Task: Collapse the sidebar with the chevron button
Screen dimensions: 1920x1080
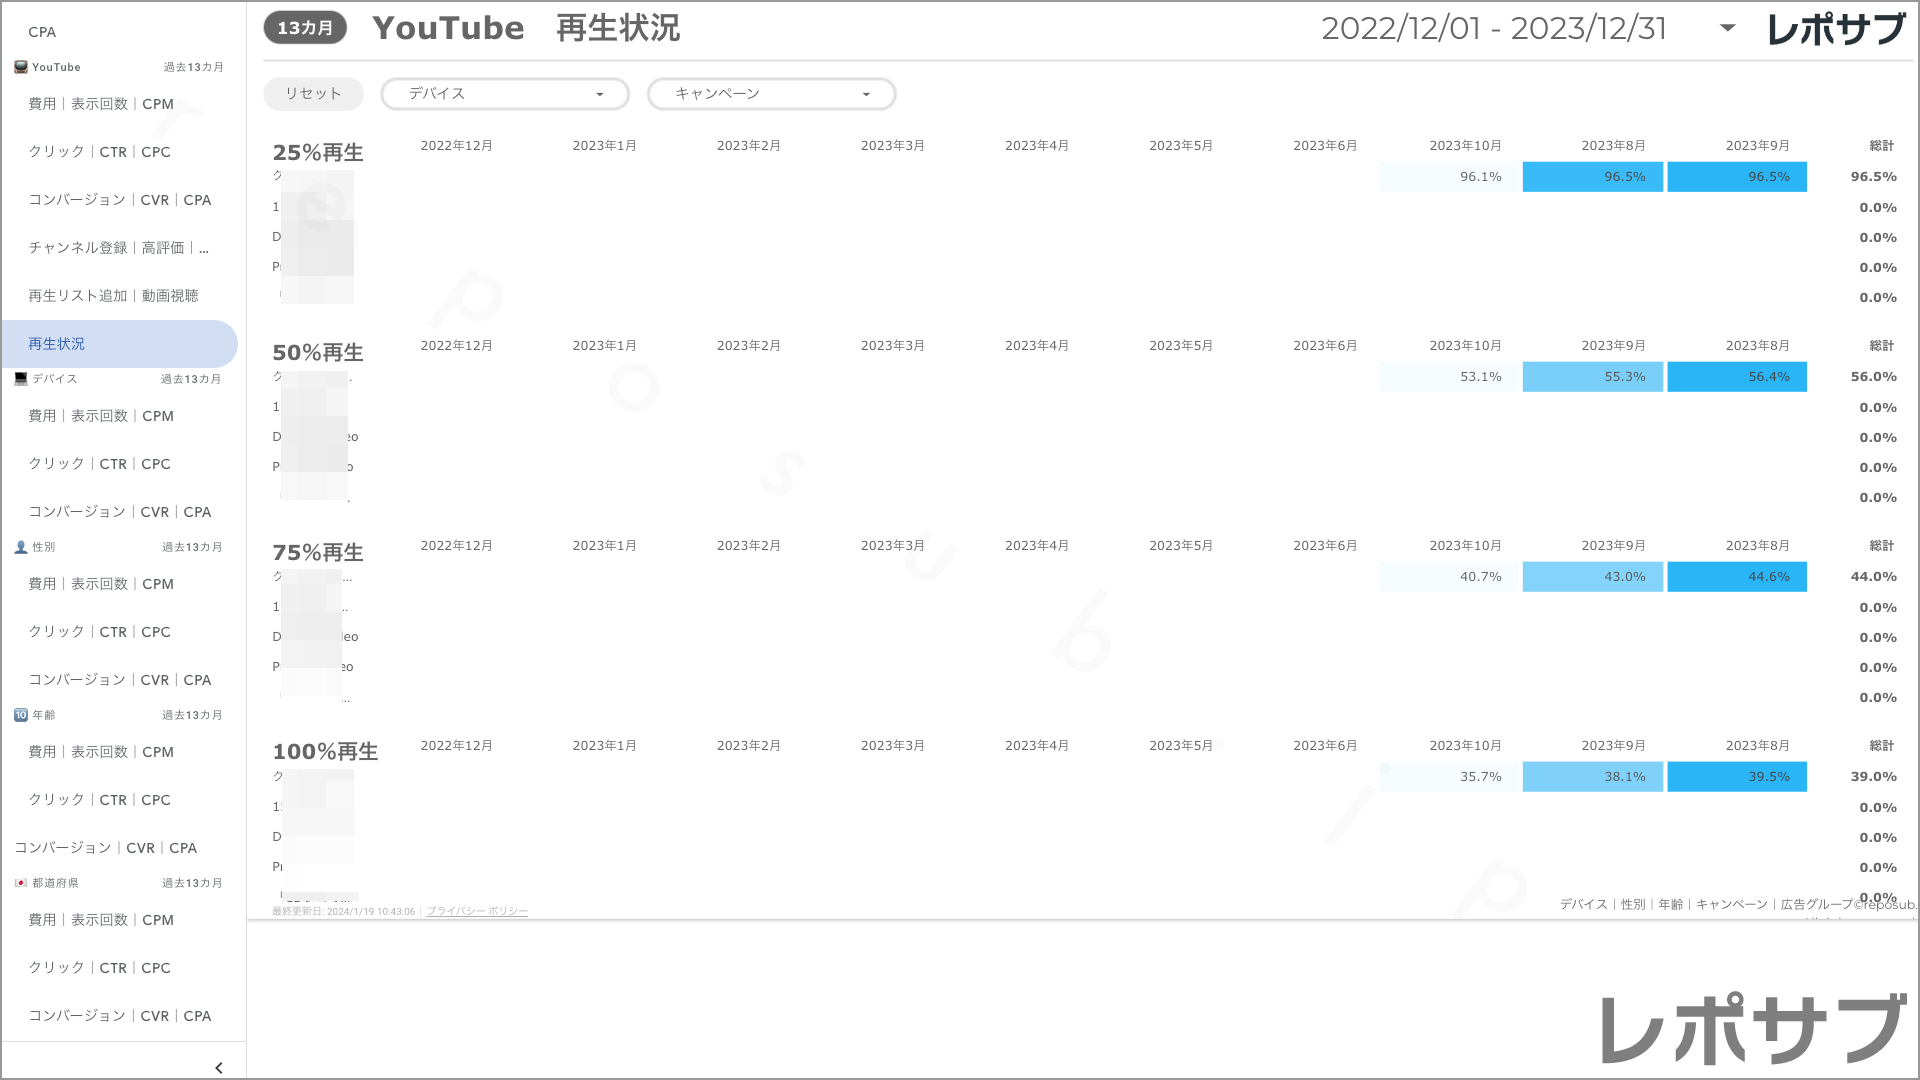Action: coord(218,1067)
